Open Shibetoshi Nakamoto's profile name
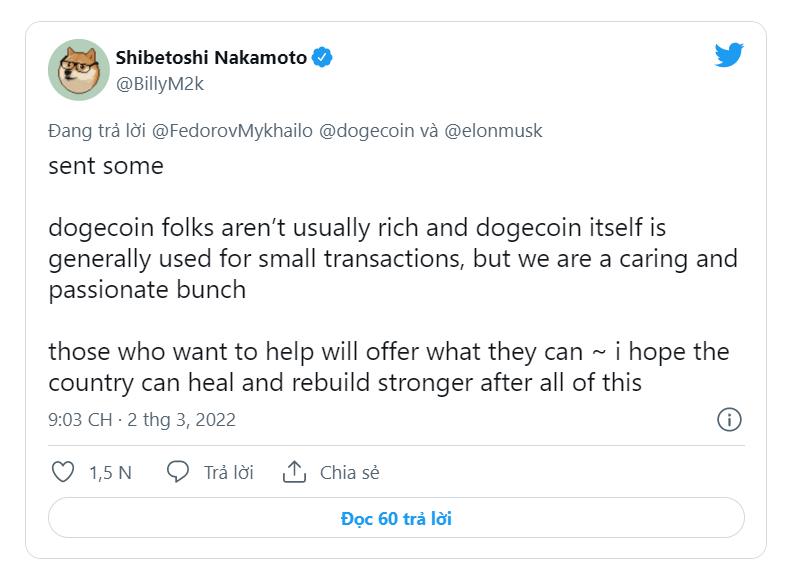The width and height of the screenshot is (794, 579). pyautogui.click(x=209, y=57)
